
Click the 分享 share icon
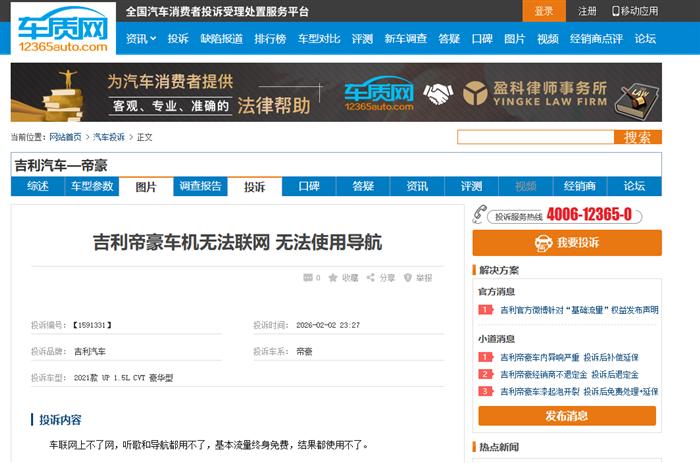coord(371,278)
